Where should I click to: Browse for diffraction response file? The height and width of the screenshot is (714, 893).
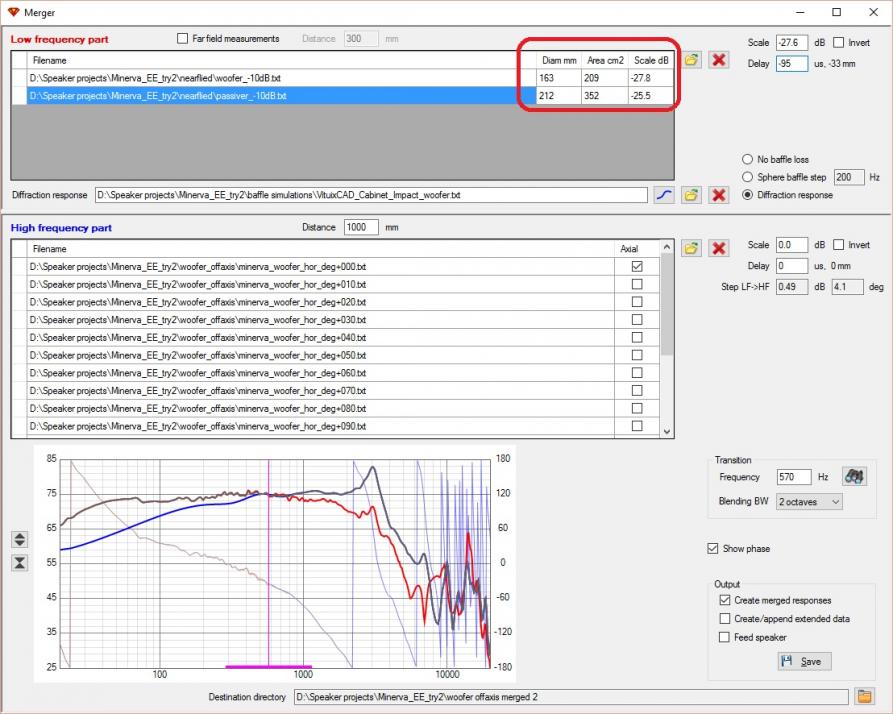coord(691,195)
